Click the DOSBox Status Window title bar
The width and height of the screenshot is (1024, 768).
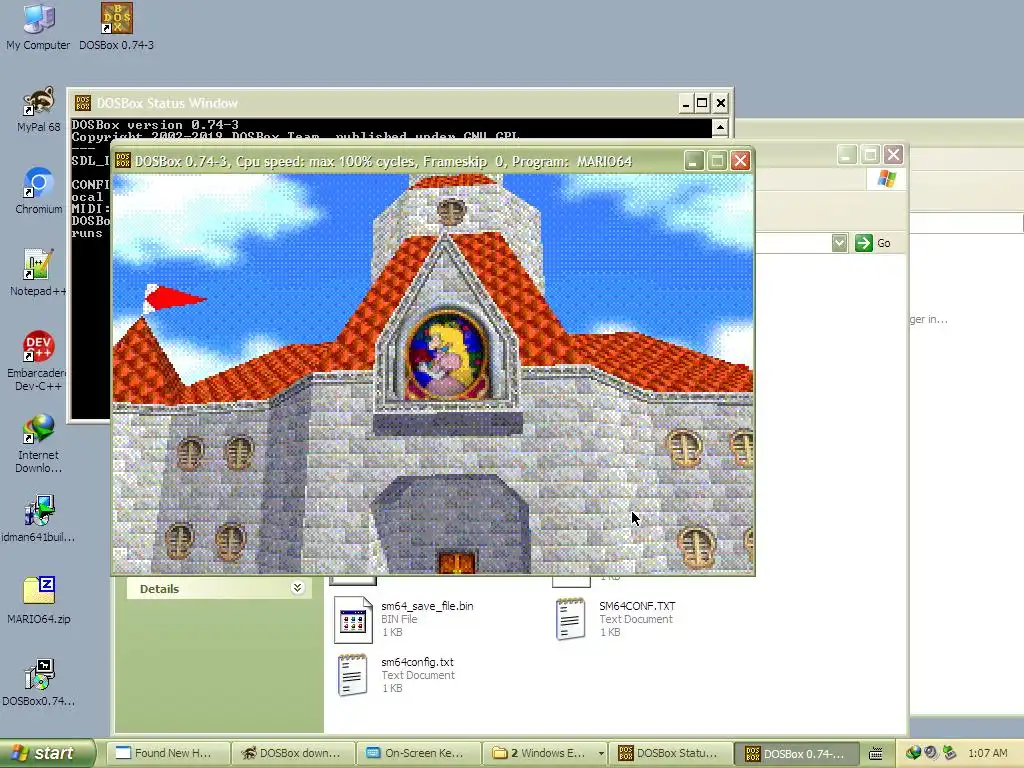coord(400,103)
